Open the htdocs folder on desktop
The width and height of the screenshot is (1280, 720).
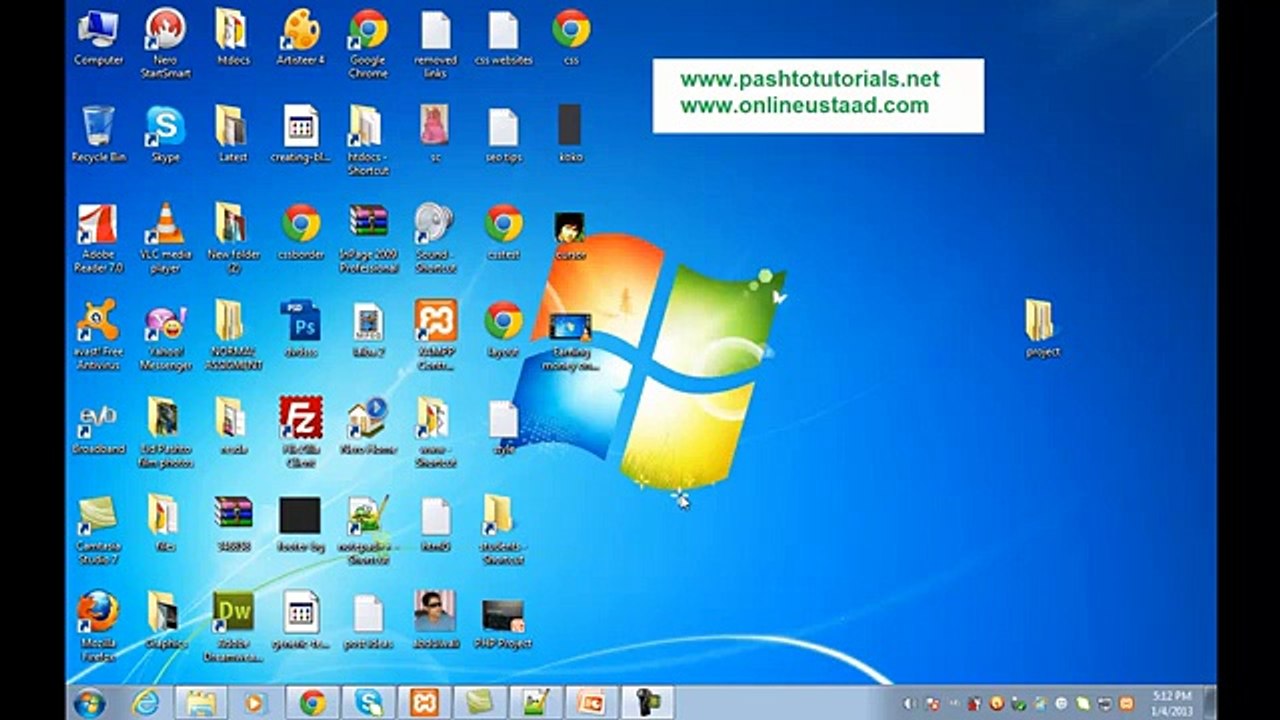[x=233, y=38]
